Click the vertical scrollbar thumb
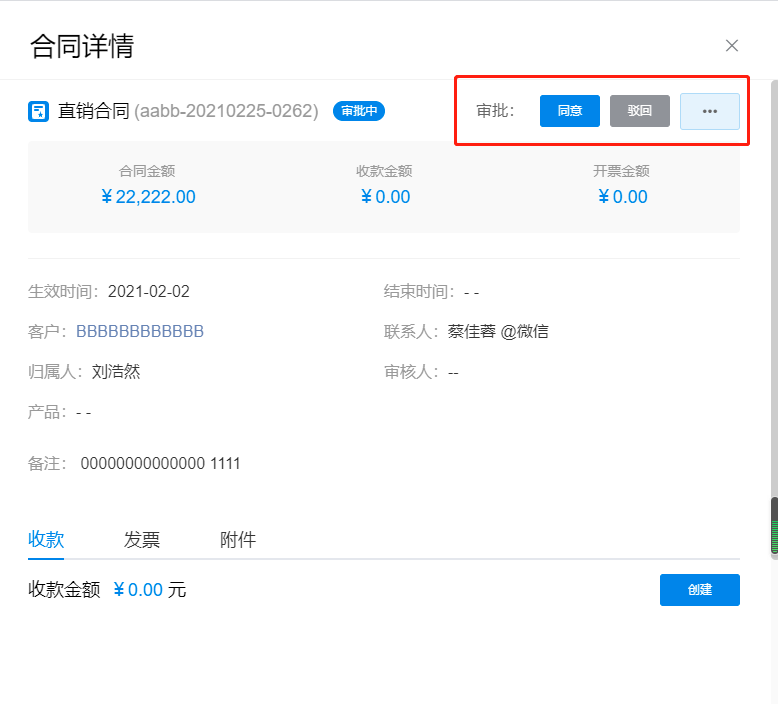Viewport: 778px width, 704px height. 773,525
